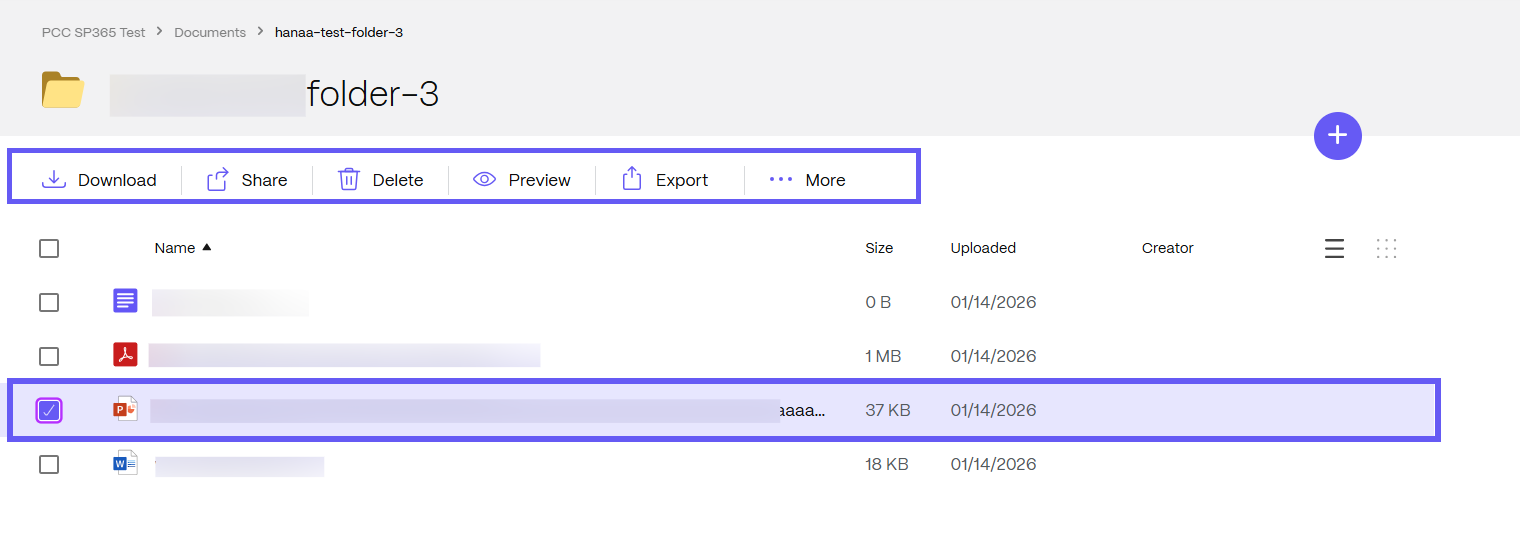Viewport: 1520px width, 560px height.
Task: Sort by the Size column header
Action: click(879, 248)
